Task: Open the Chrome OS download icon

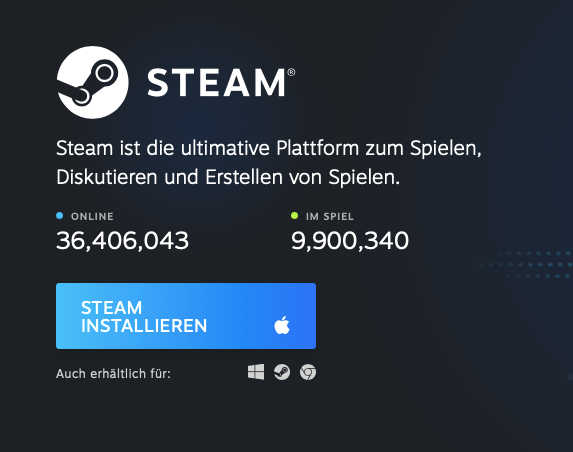Action: (308, 372)
